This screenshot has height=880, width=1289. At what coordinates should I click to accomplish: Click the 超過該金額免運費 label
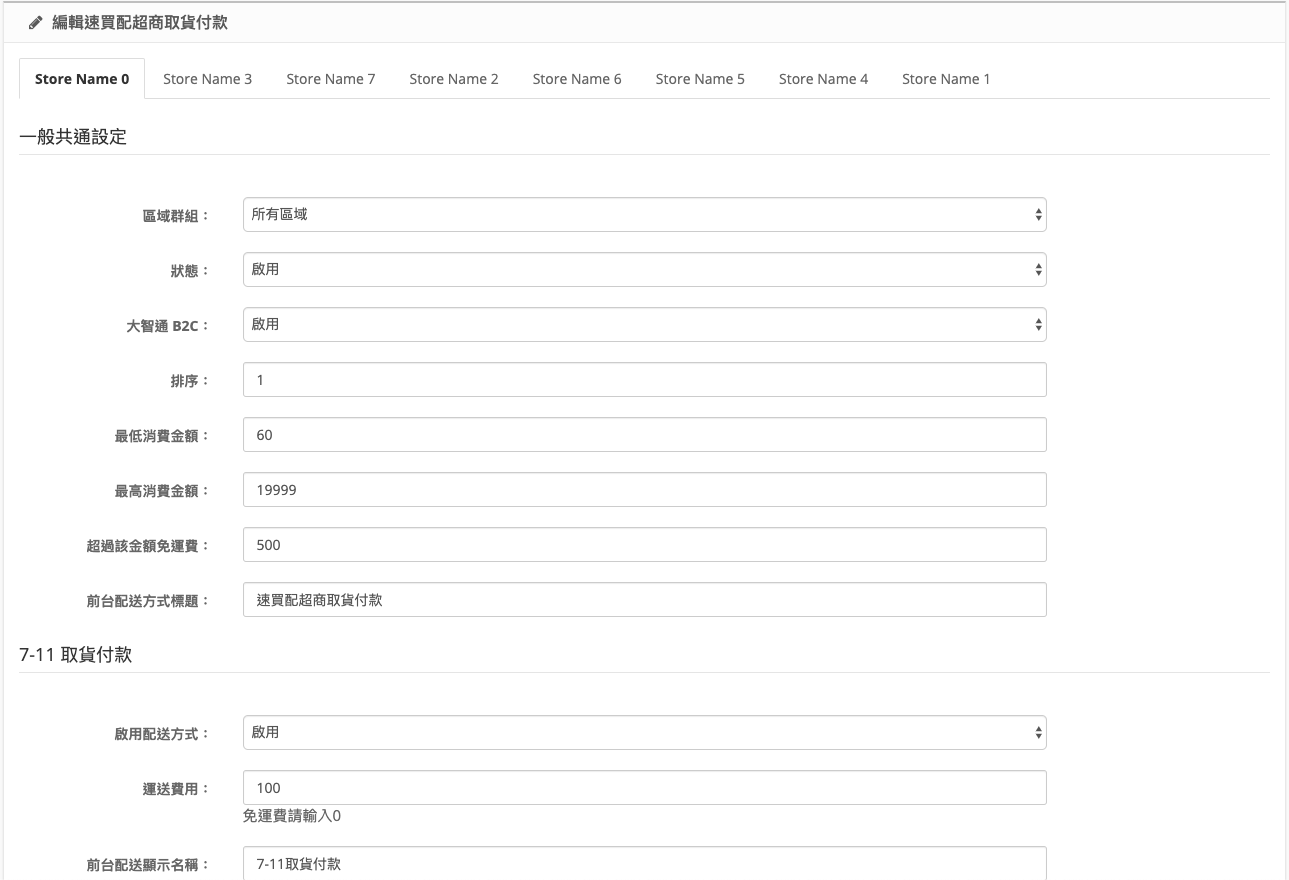pos(148,546)
